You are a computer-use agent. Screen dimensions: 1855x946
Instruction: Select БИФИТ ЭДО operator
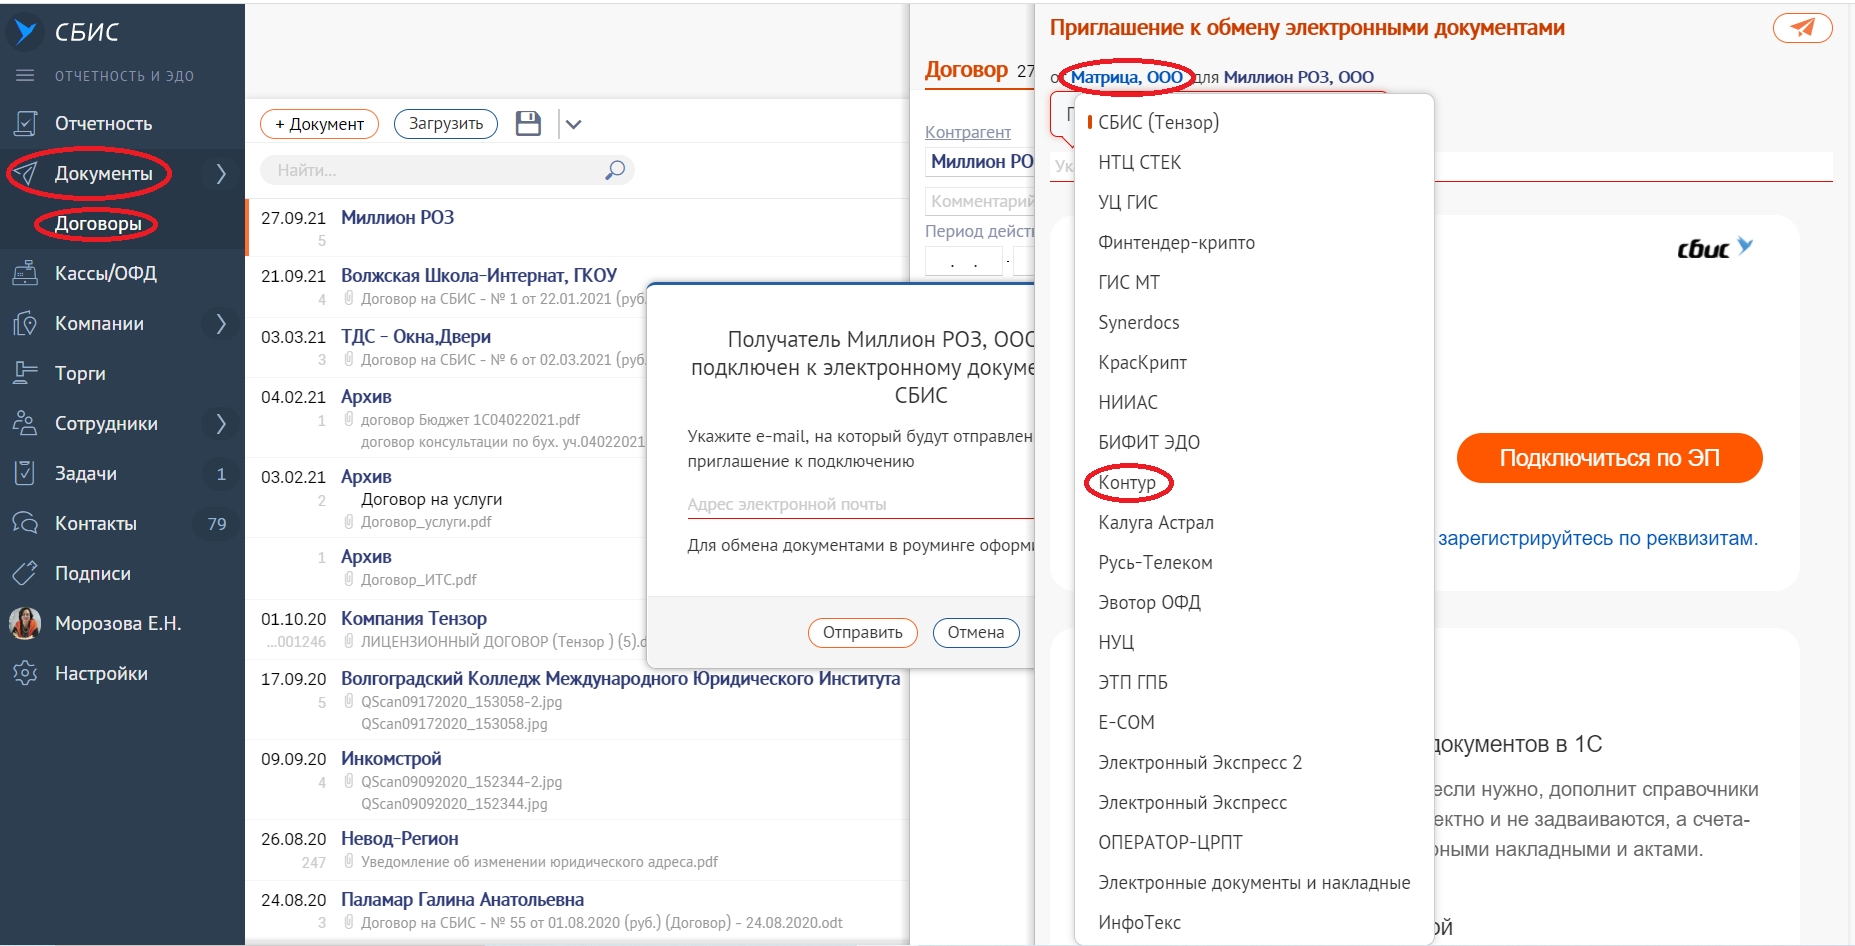click(1255, 442)
